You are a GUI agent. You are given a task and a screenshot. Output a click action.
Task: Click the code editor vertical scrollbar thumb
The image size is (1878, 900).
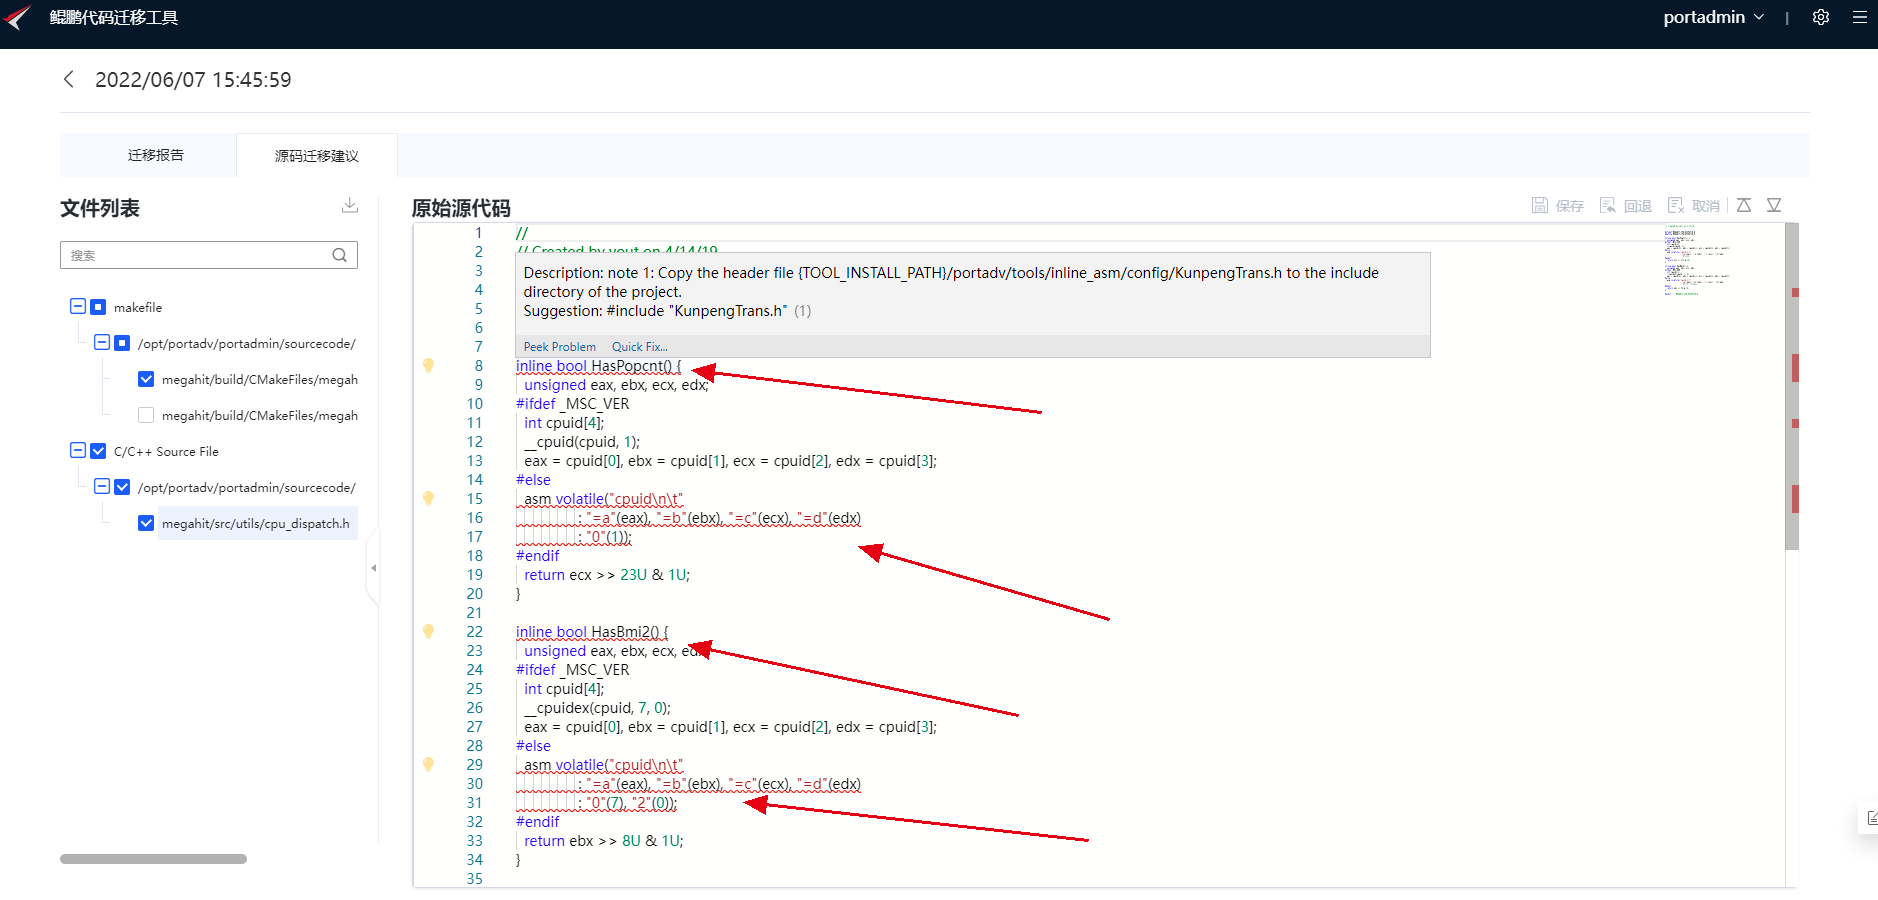pyautogui.click(x=1792, y=386)
